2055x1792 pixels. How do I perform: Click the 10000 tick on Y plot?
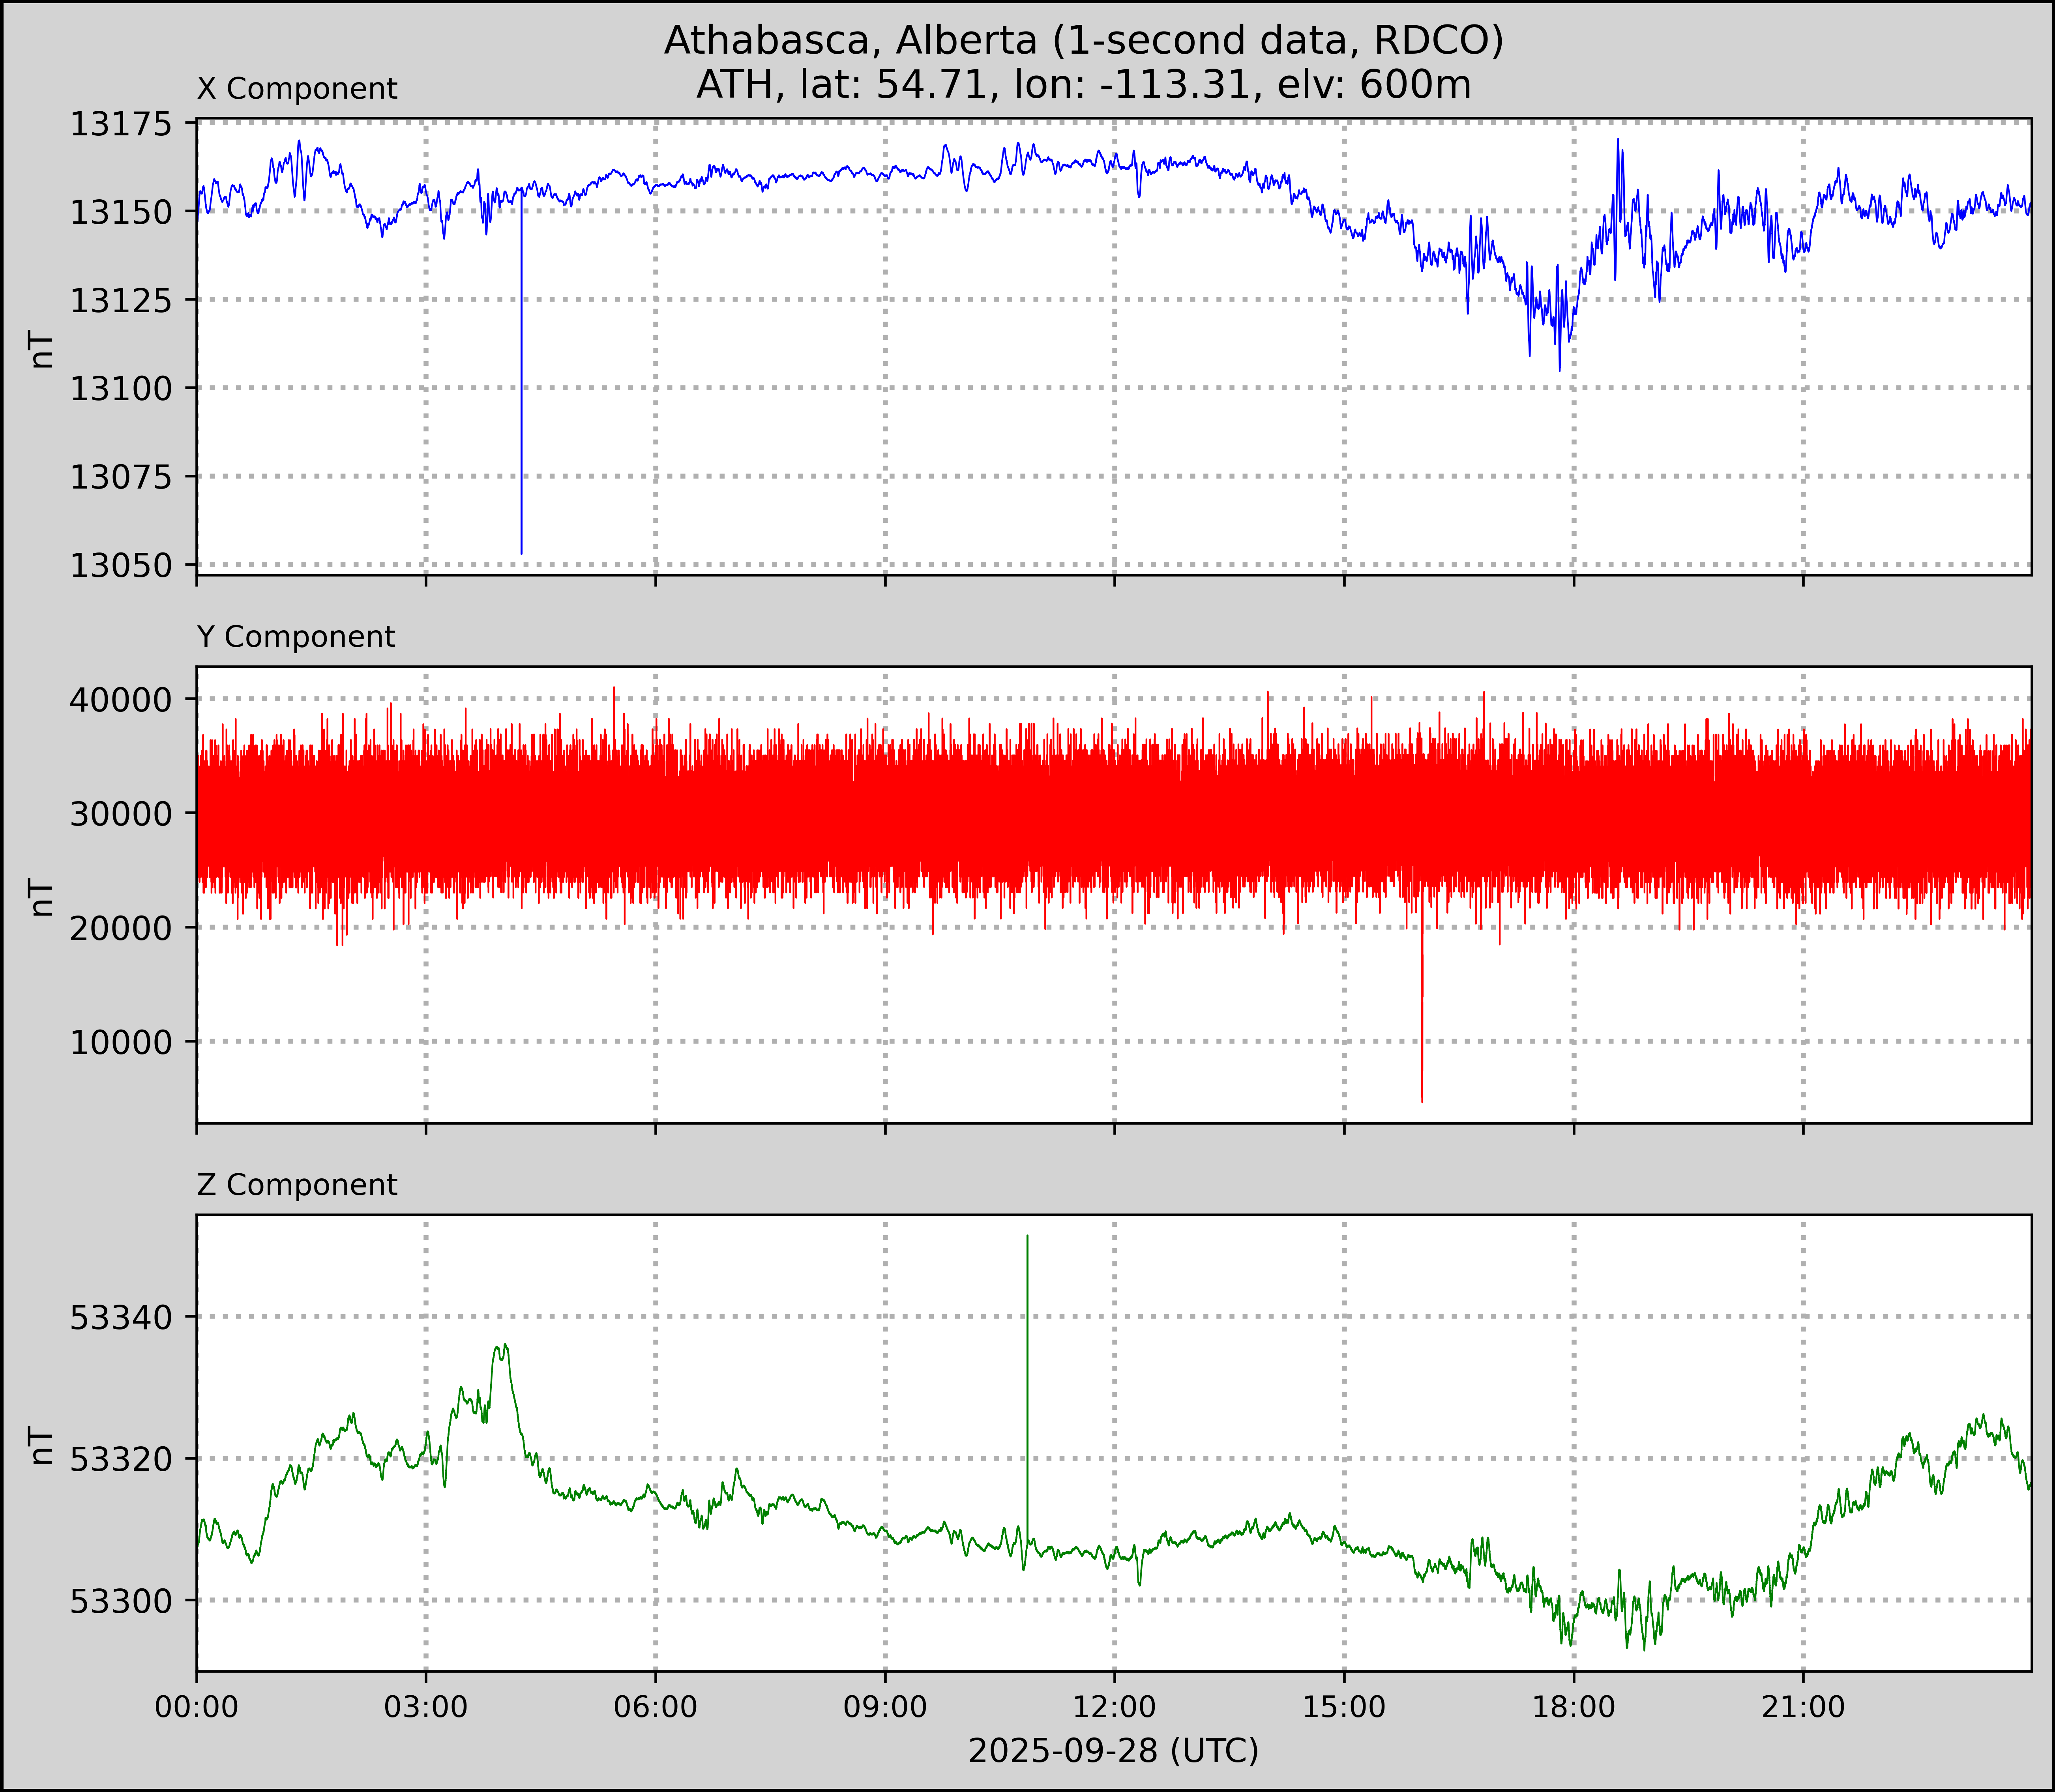(119, 1042)
